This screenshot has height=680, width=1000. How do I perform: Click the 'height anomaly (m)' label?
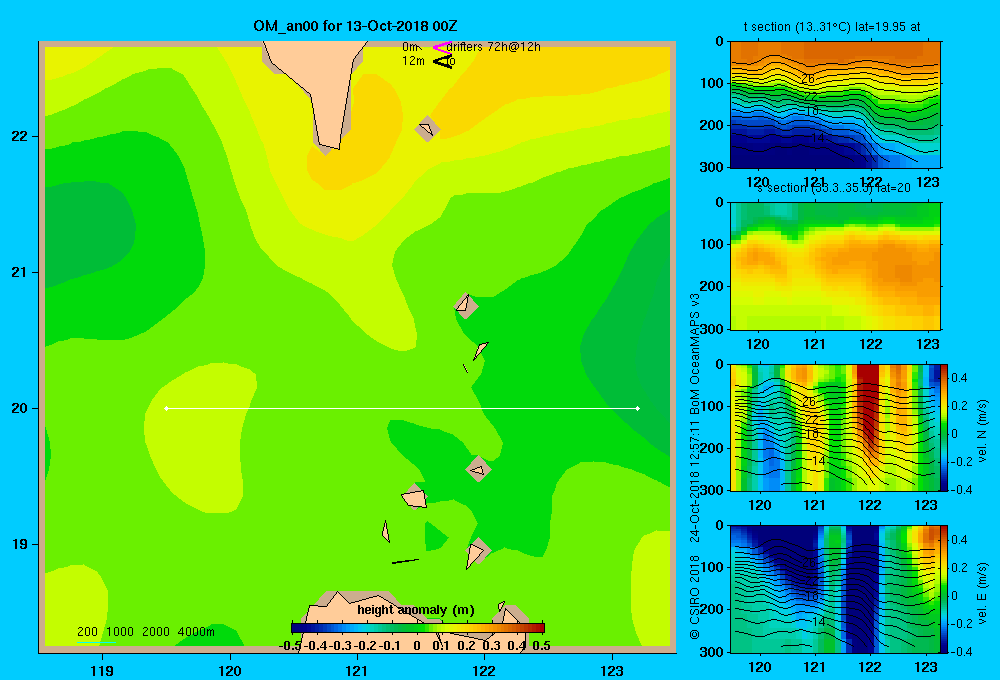(x=416, y=610)
